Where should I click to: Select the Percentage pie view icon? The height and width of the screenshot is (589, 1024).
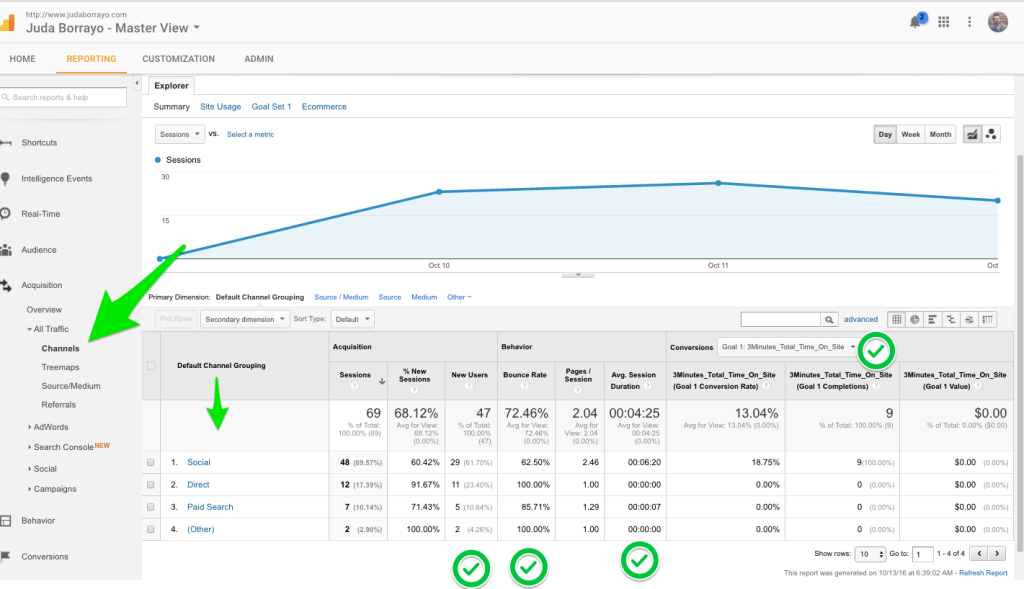pyautogui.click(x=914, y=319)
